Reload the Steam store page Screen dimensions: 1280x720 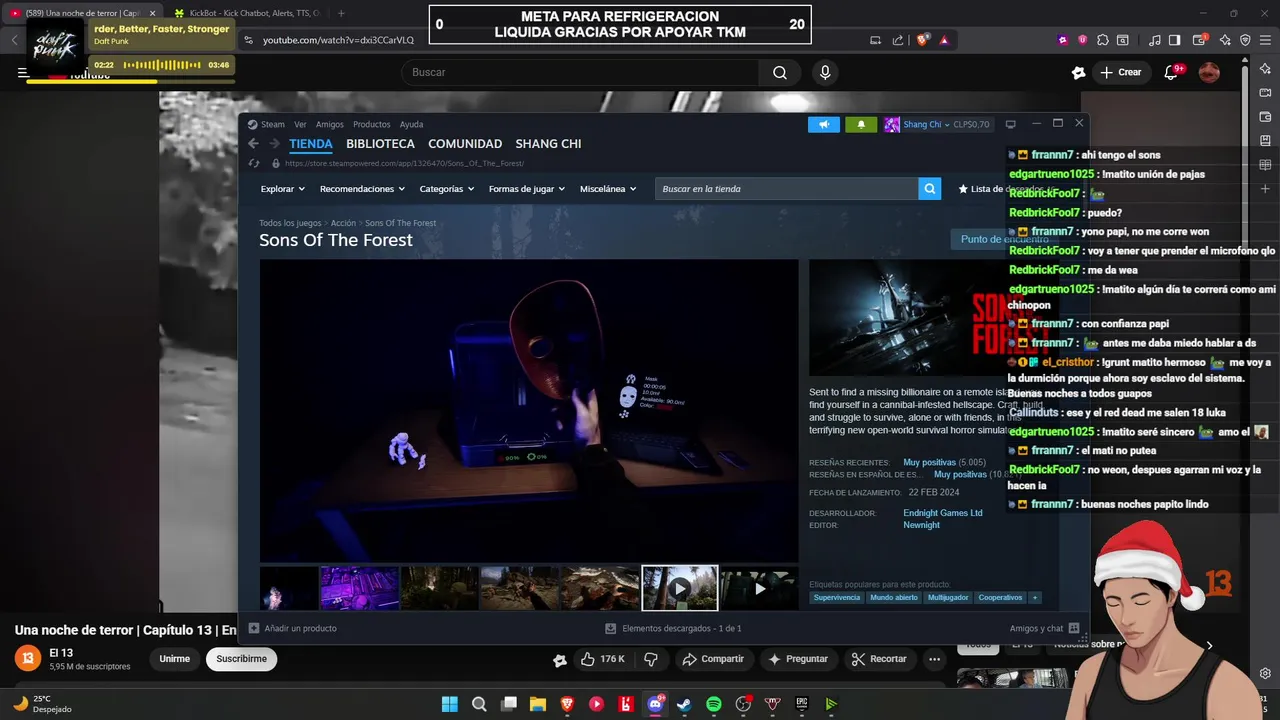click(x=253, y=163)
